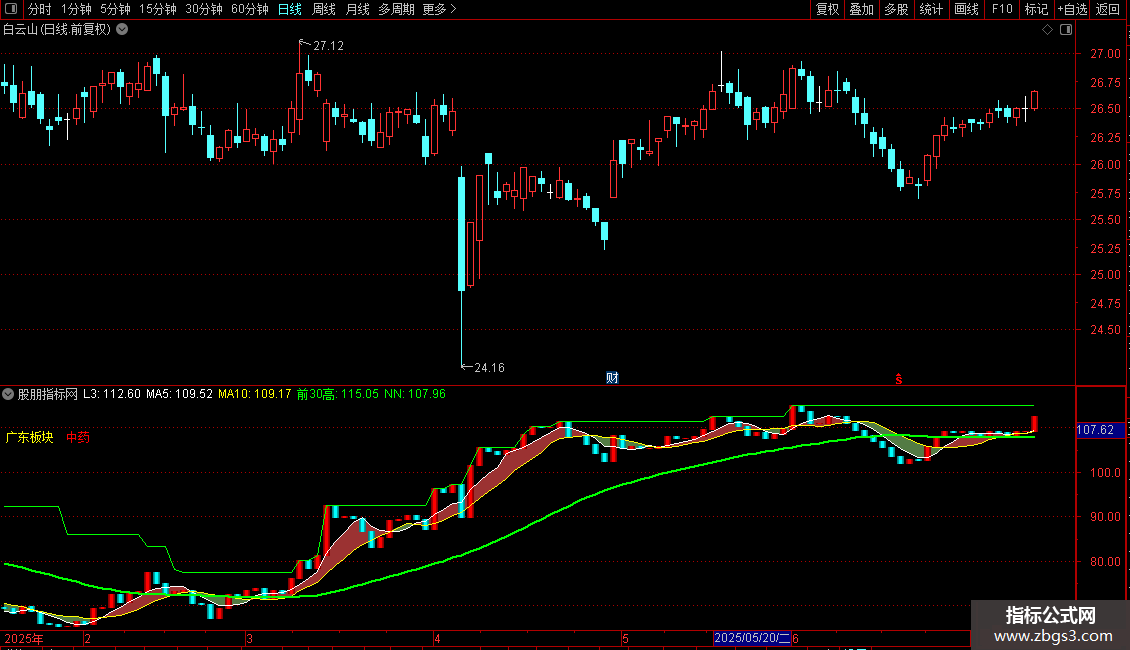Select the 30分钟 period
The image size is (1130, 650).
point(204,9)
